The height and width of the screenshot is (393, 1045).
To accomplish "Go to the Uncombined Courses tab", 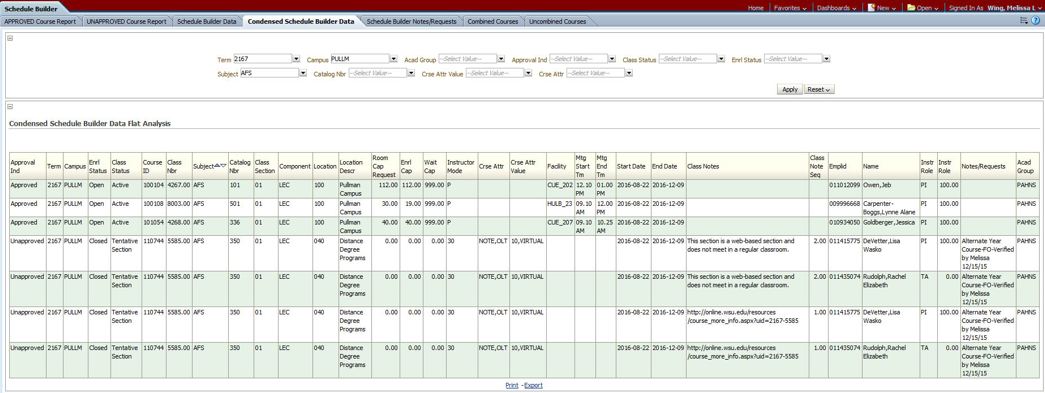I will tap(557, 21).
